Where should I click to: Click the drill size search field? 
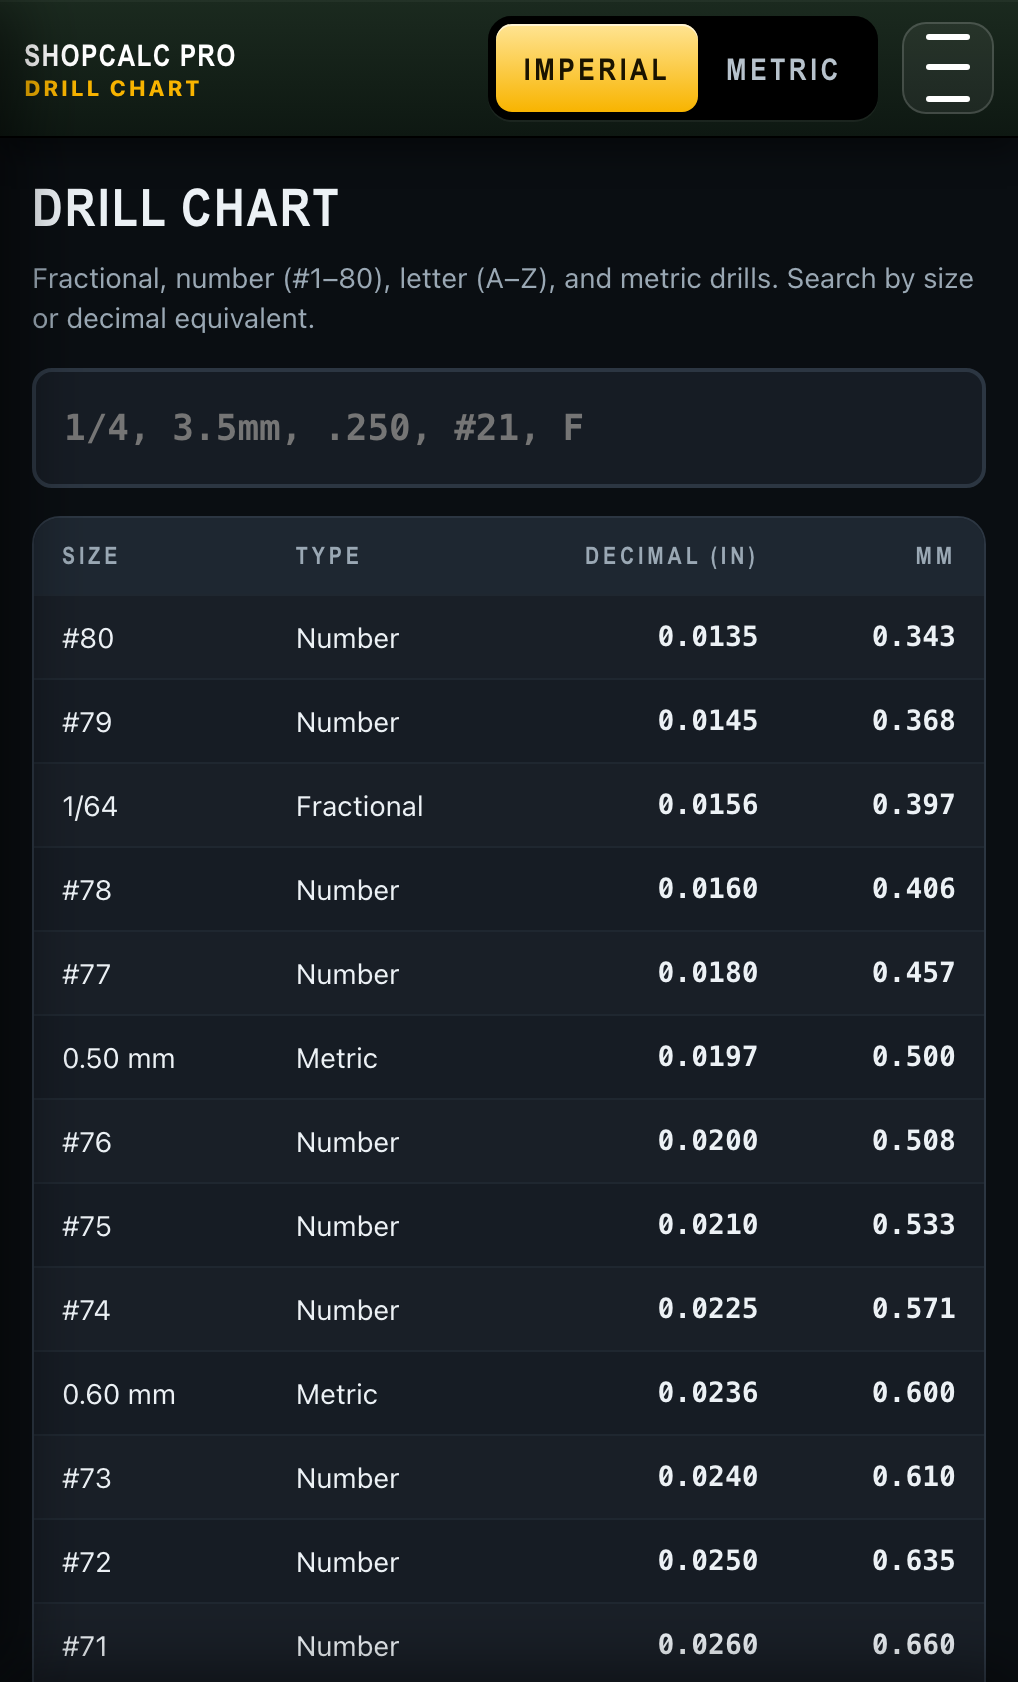coord(508,428)
